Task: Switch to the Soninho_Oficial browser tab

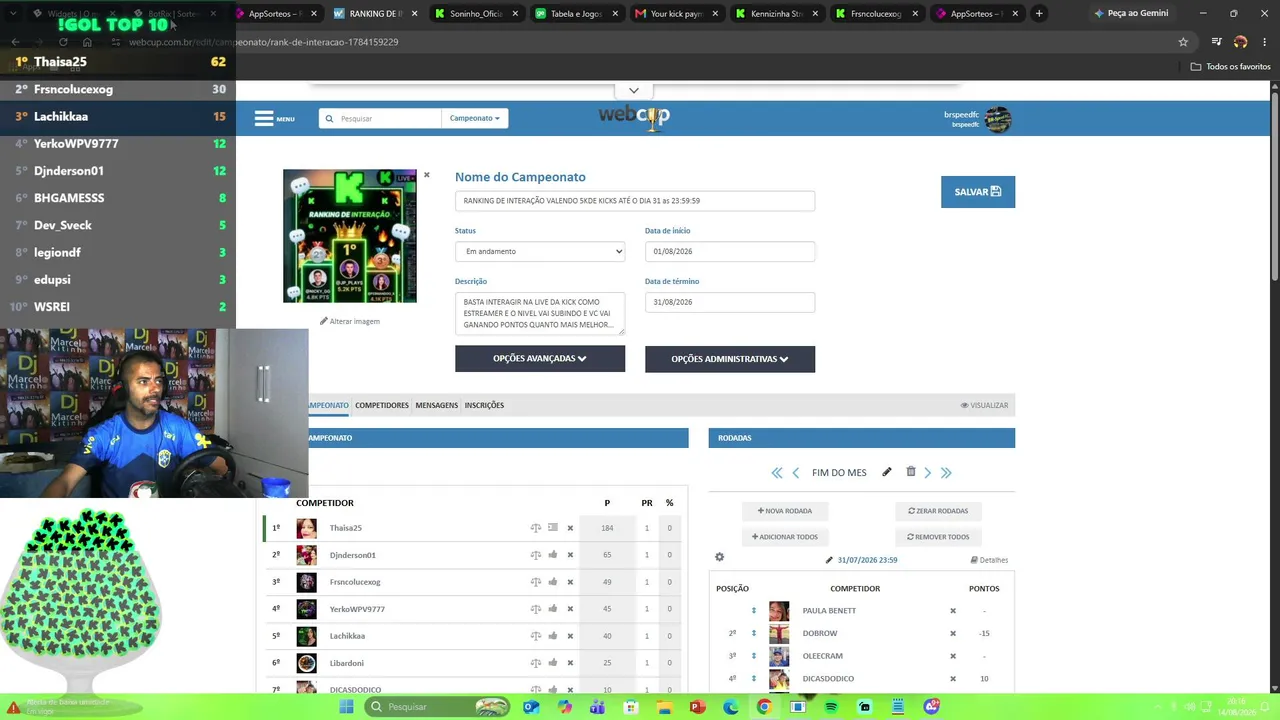Action: [476, 14]
